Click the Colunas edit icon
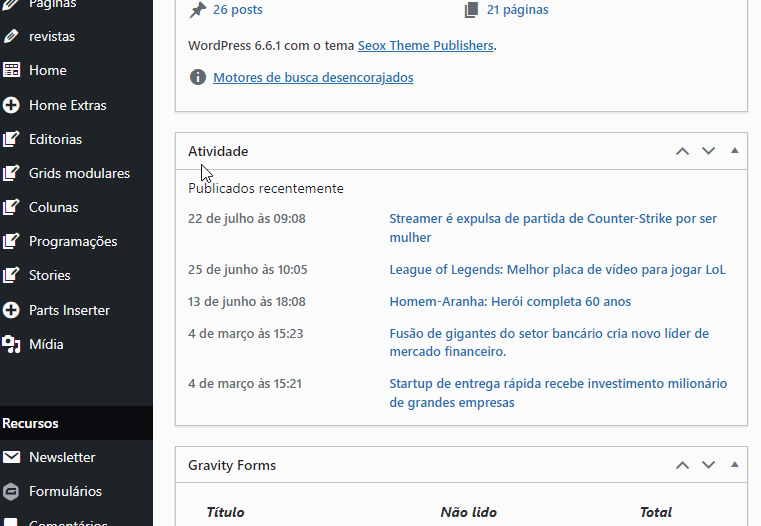This screenshot has width=761, height=526. pos(11,207)
